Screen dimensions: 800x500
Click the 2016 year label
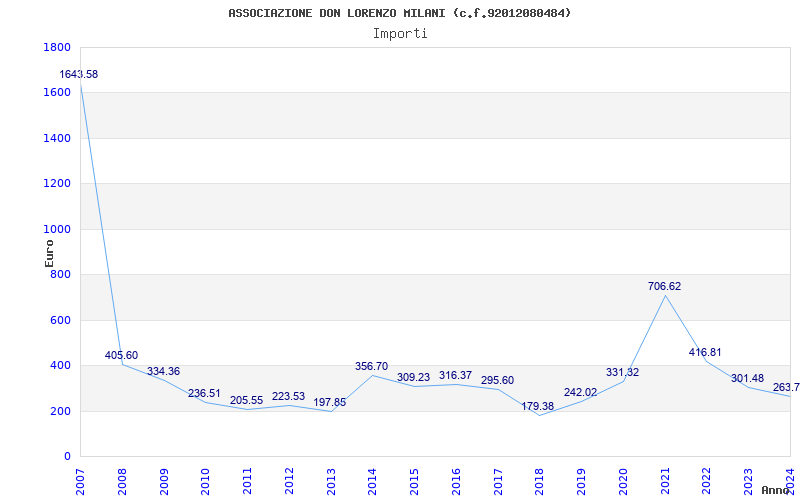[457, 482]
